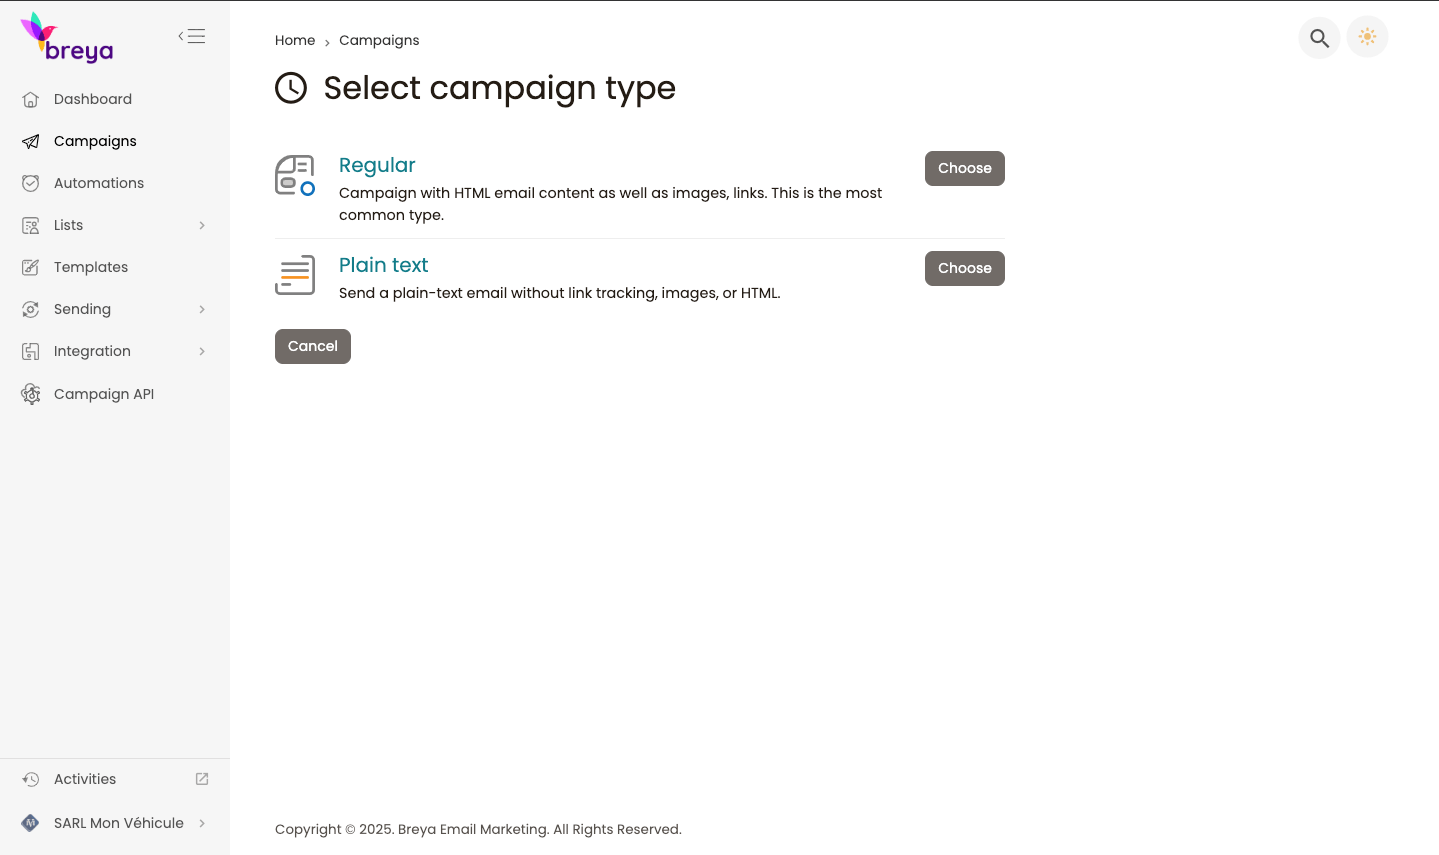
Task: Go to Dashboard in the sidebar
Action: pos(93,99)
